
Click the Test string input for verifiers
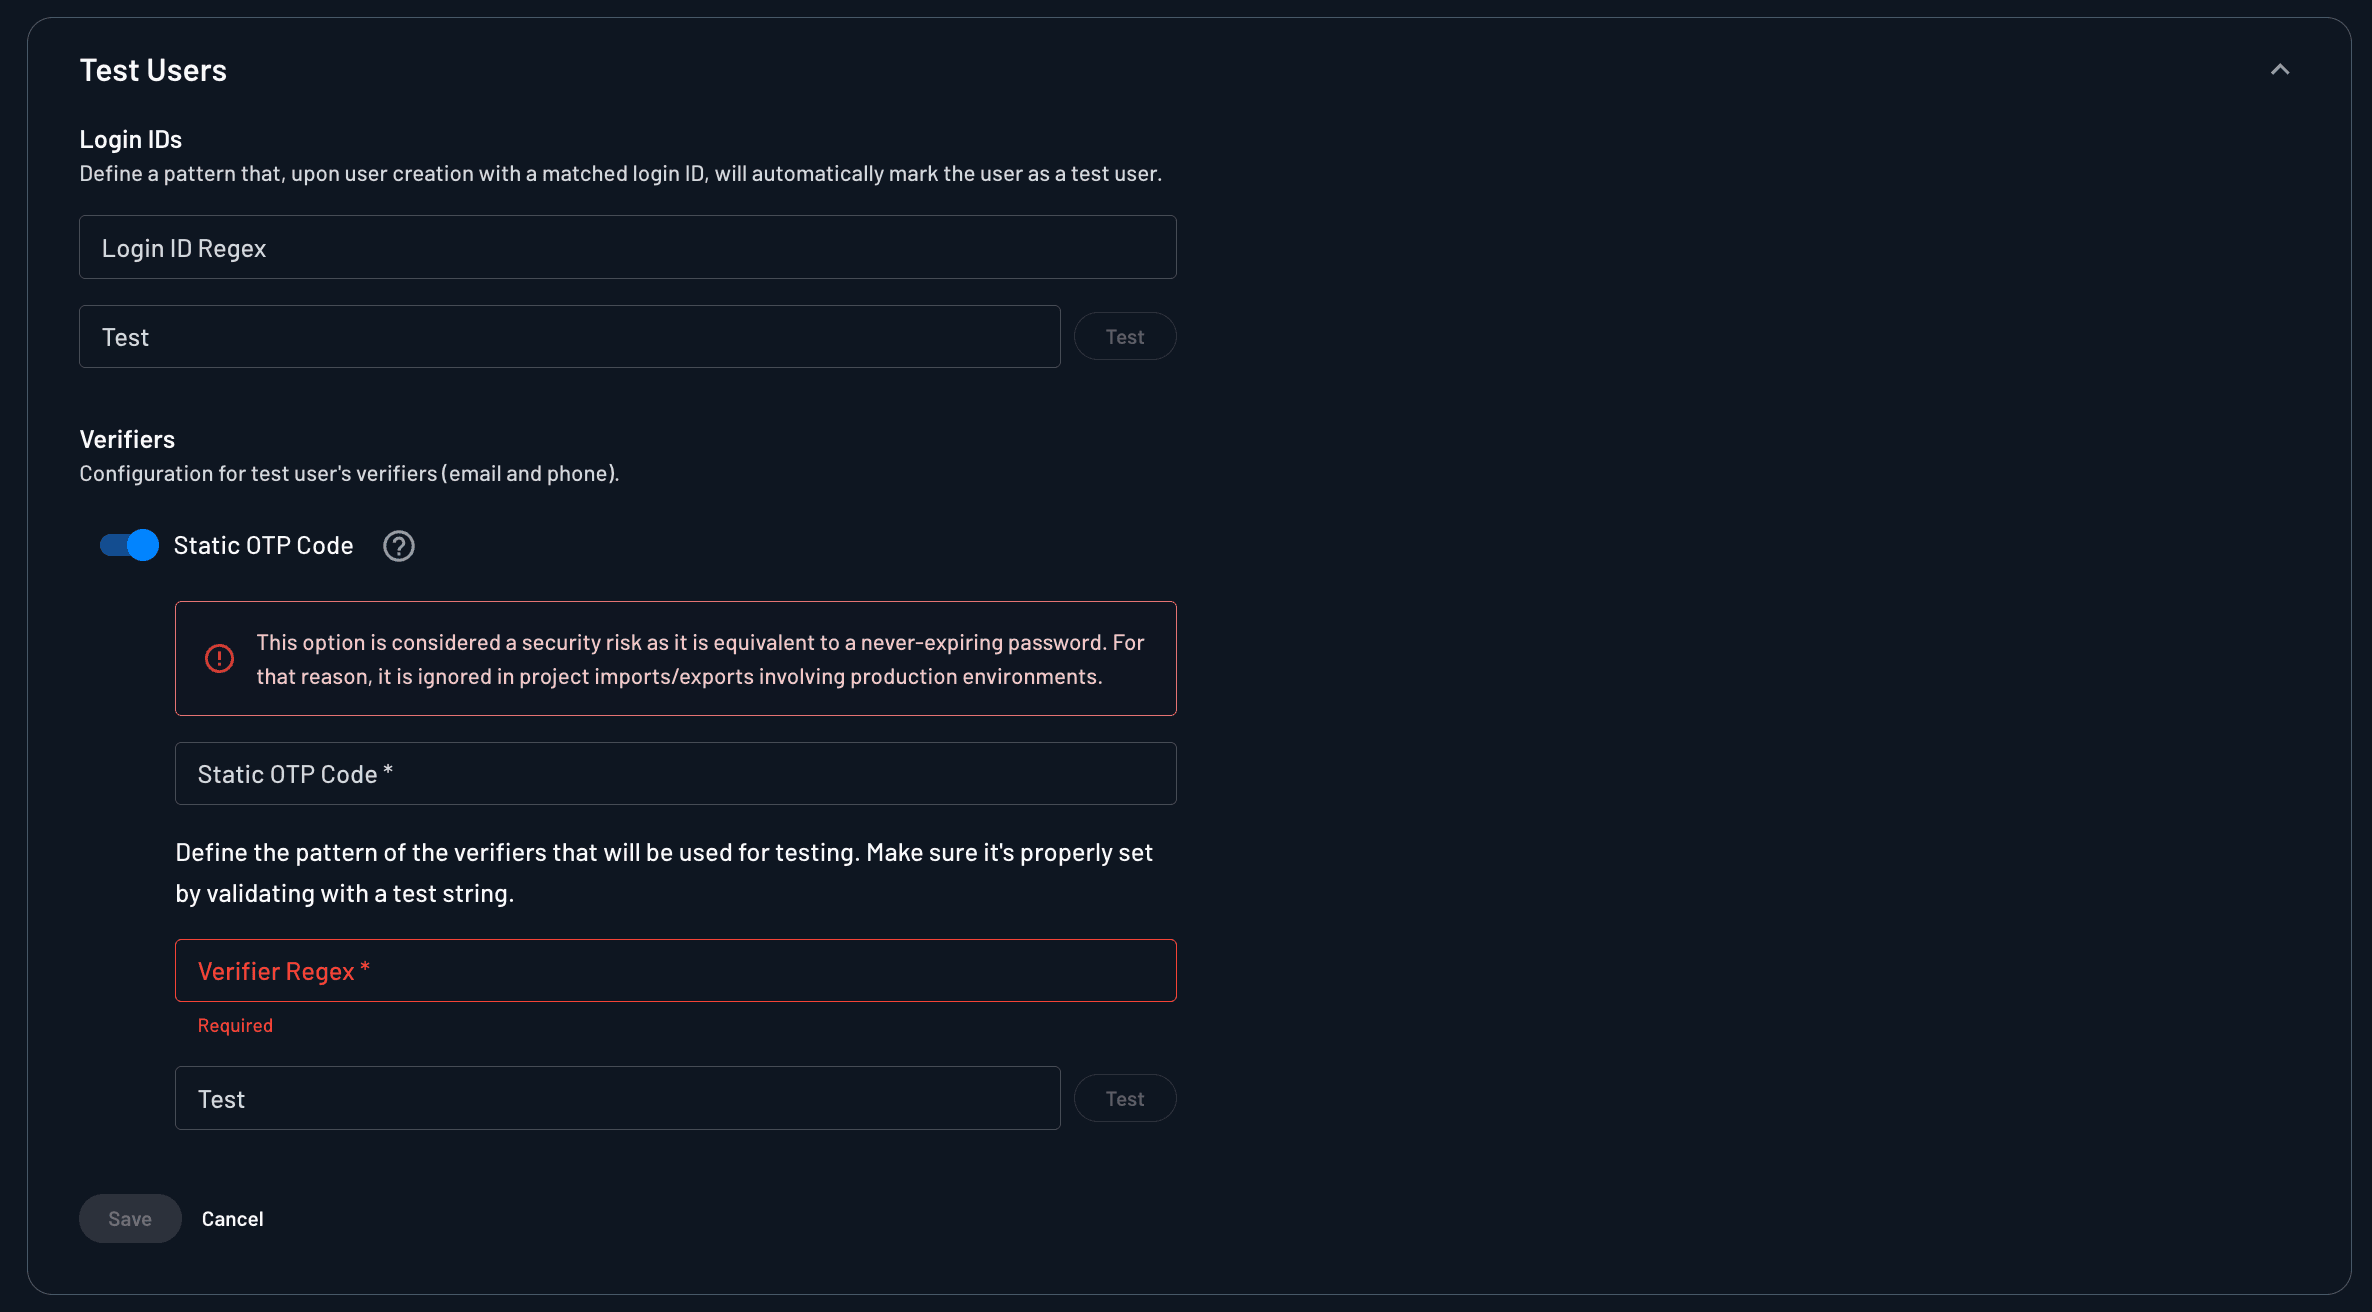click(617, 1098)
